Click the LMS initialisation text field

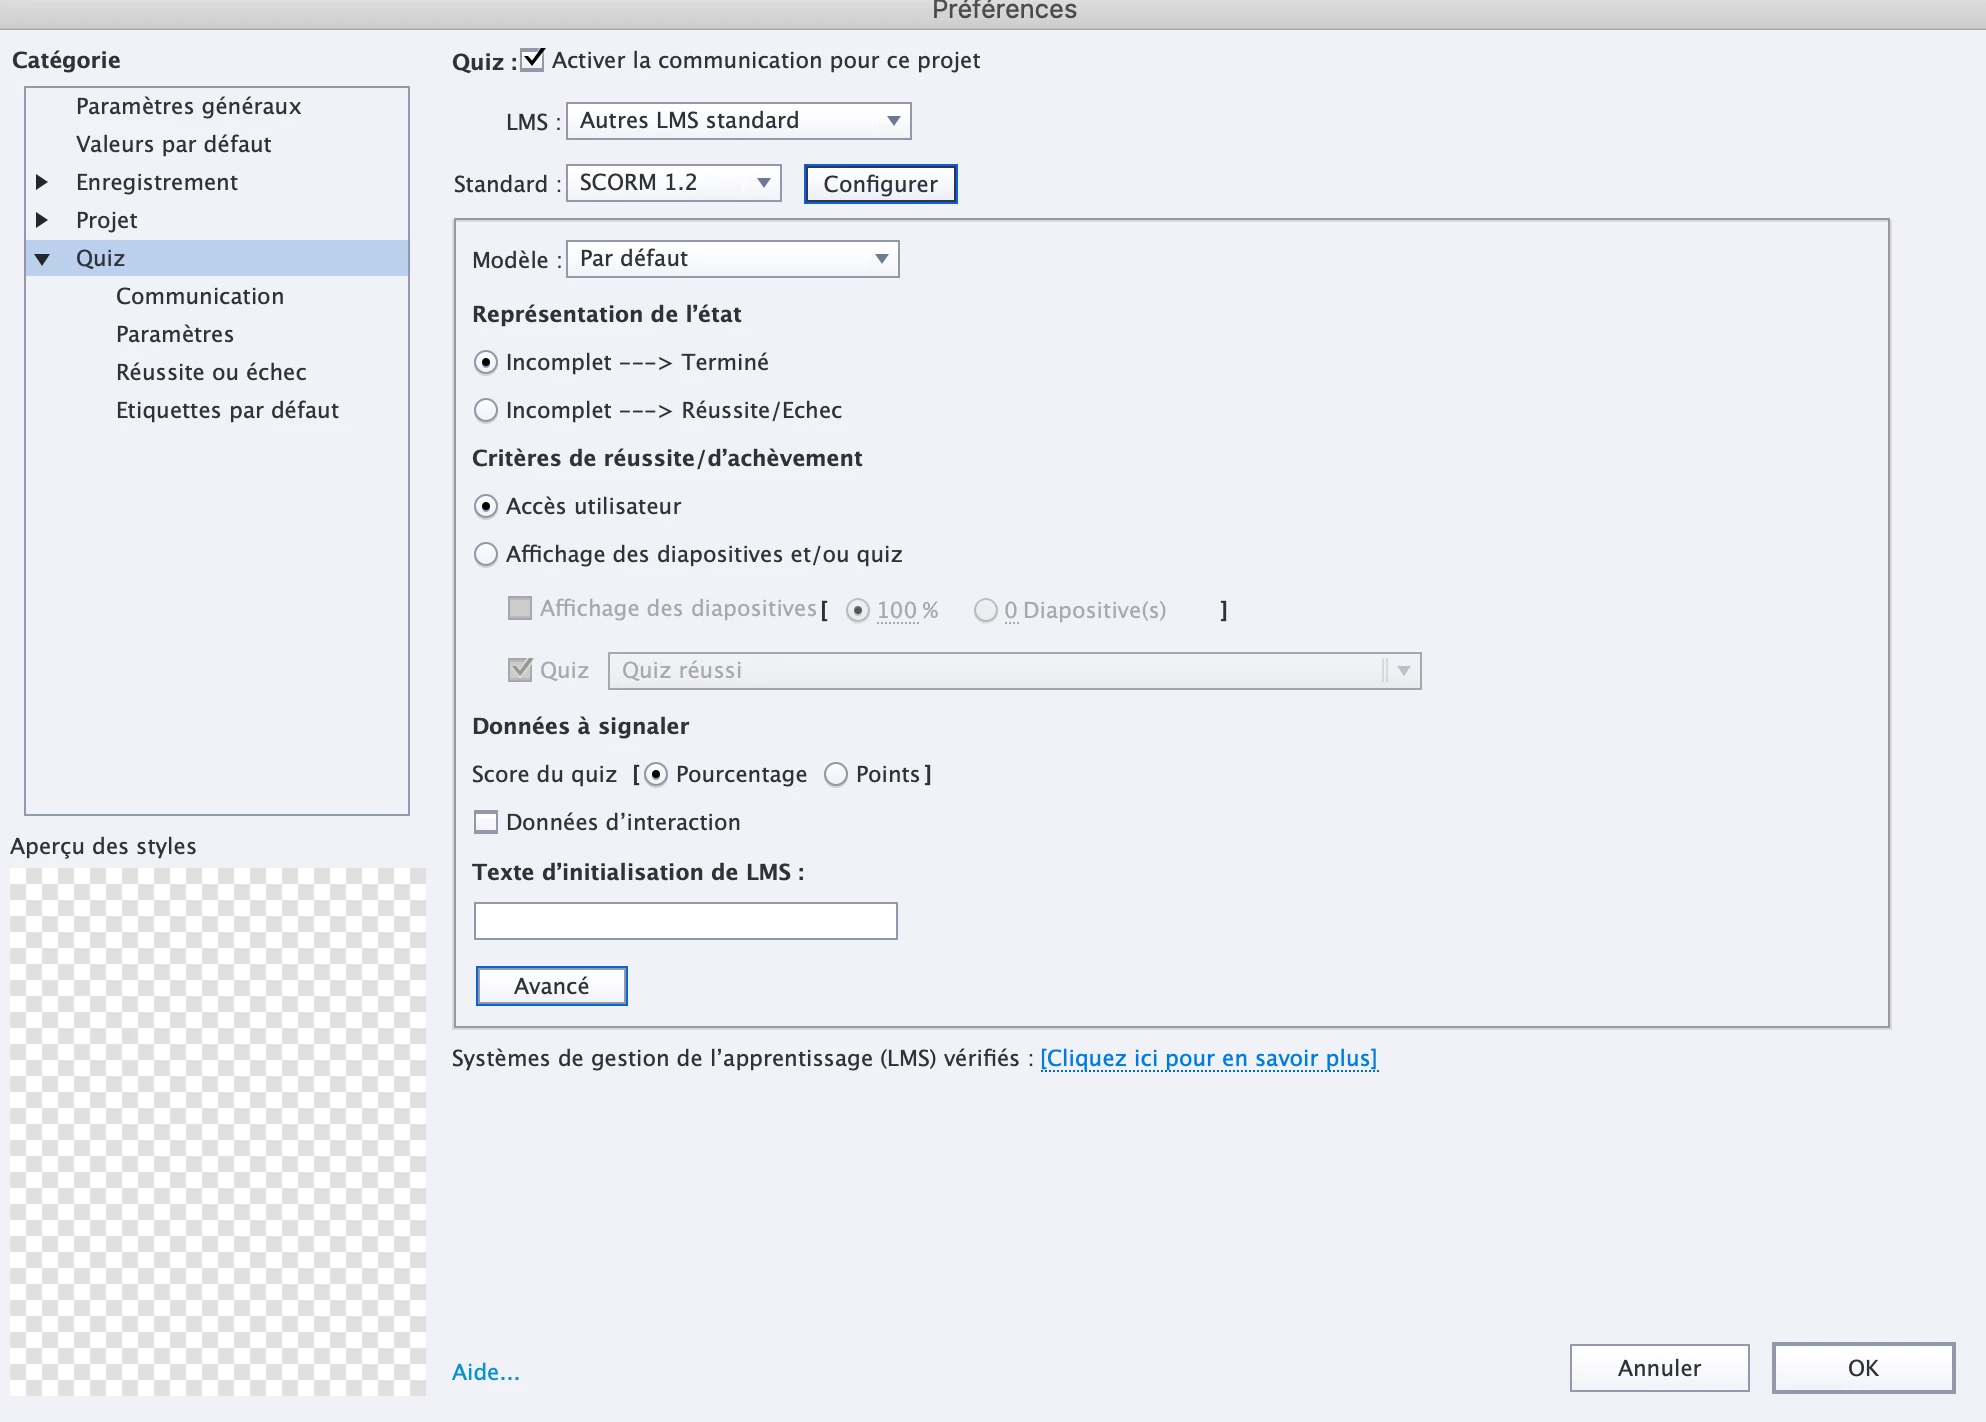pyautogui.click(x=685, y=921)
